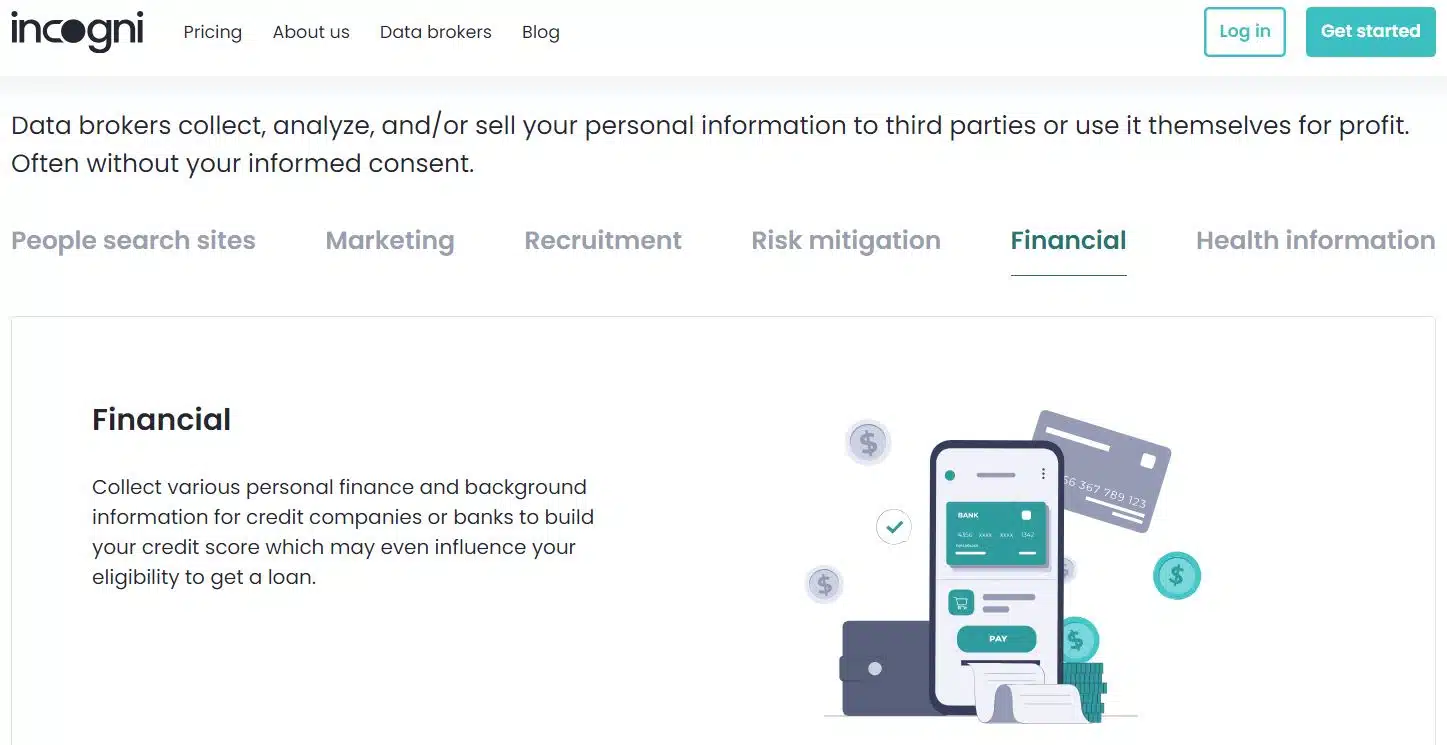Select the Health information tab

(1315, 241)
